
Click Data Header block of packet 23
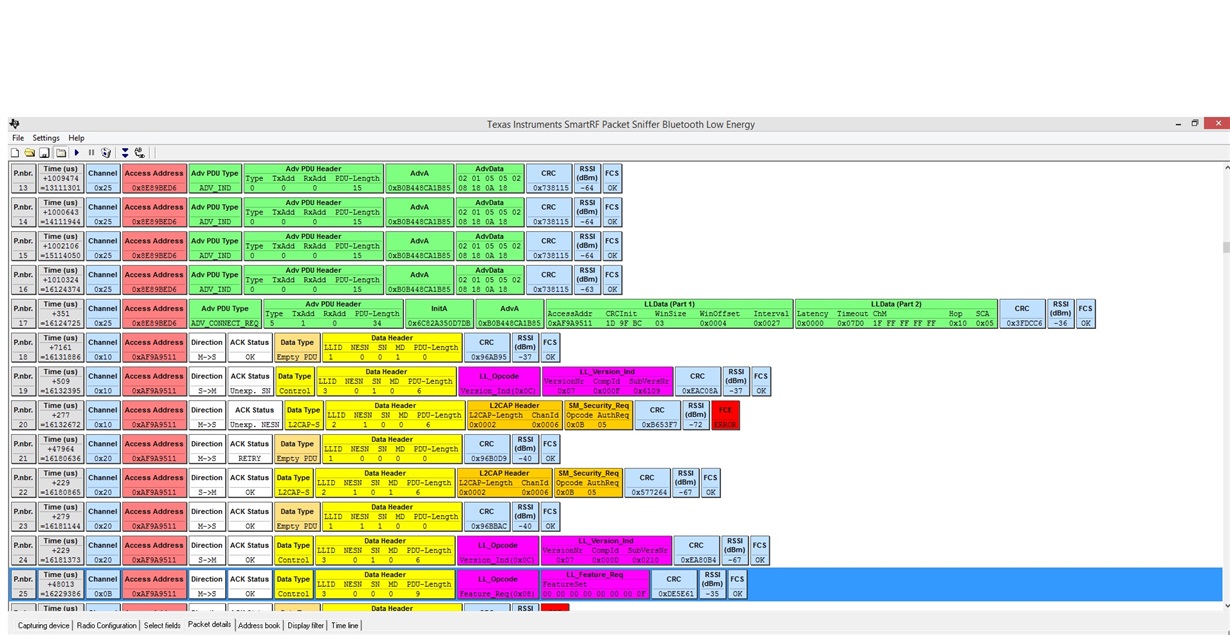(x=392, y=519)
